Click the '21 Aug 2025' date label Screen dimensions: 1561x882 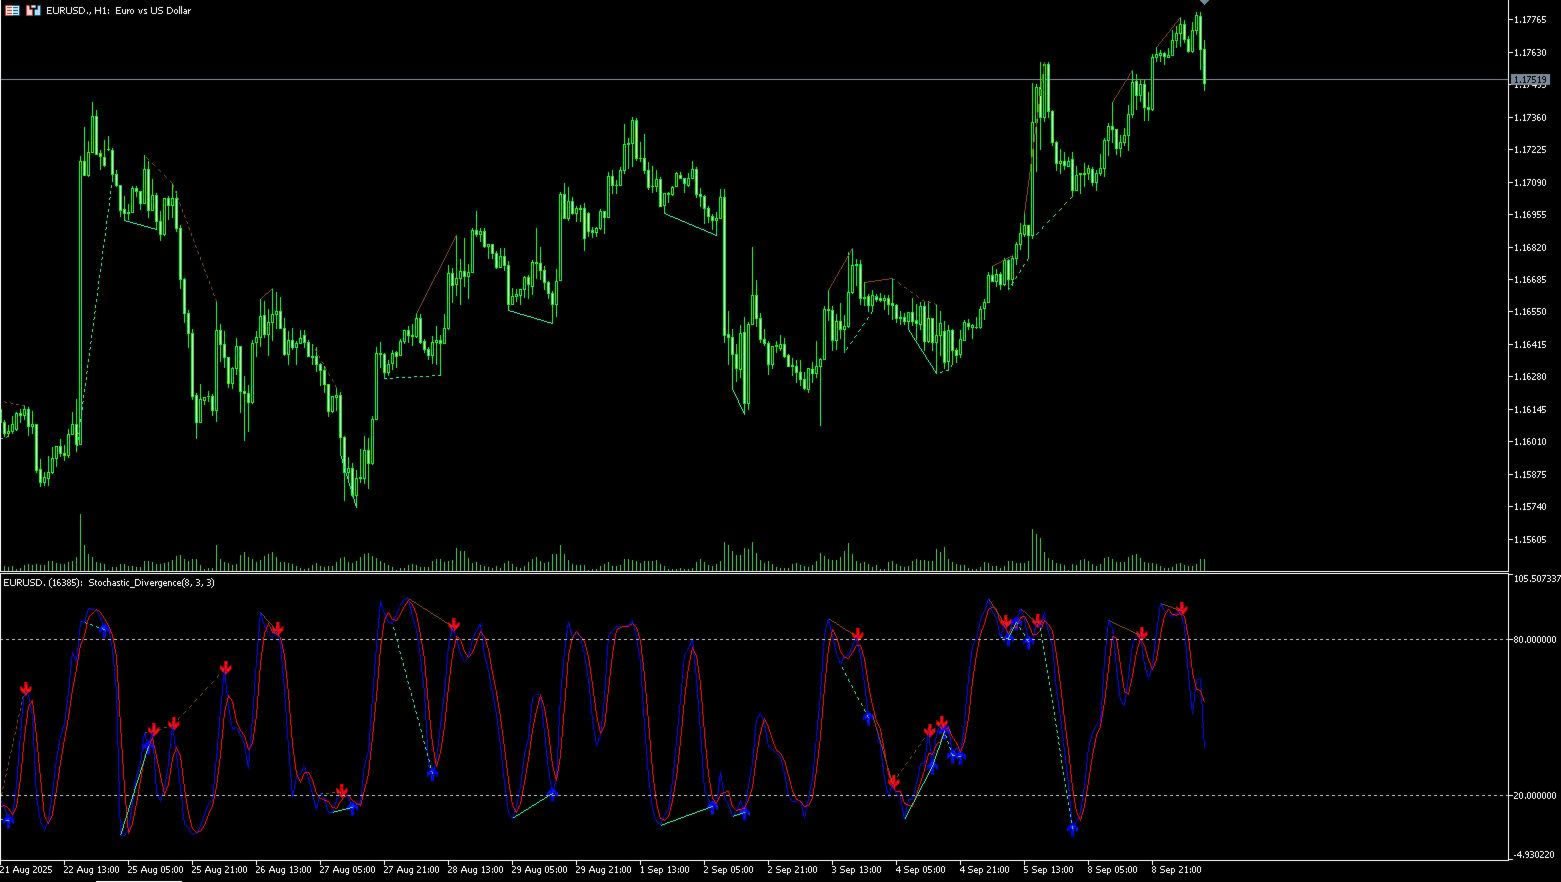point(26,870)
